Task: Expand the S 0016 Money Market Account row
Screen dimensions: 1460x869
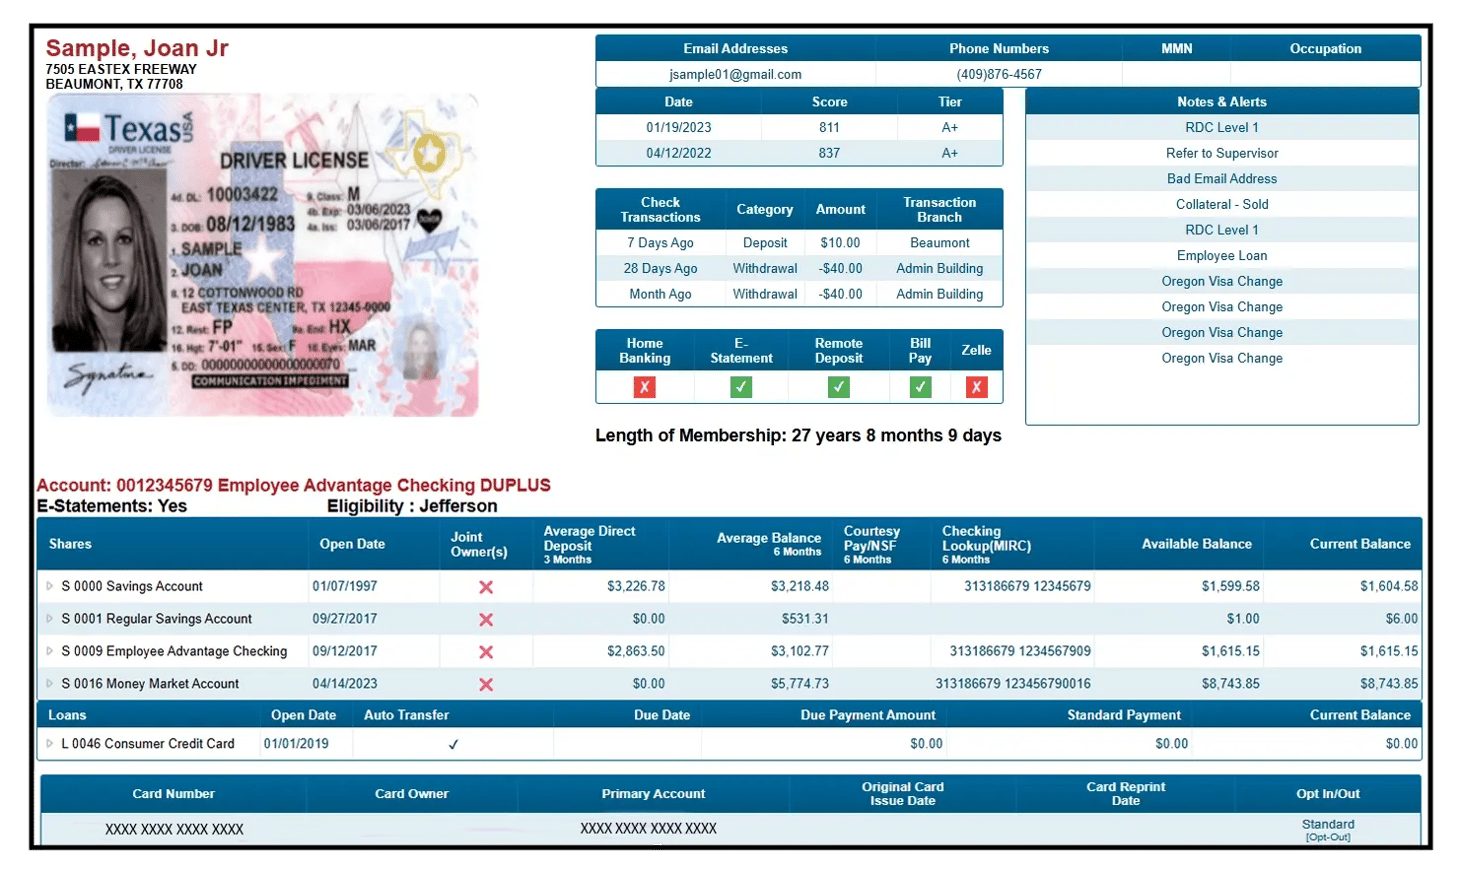Action: 49,683
